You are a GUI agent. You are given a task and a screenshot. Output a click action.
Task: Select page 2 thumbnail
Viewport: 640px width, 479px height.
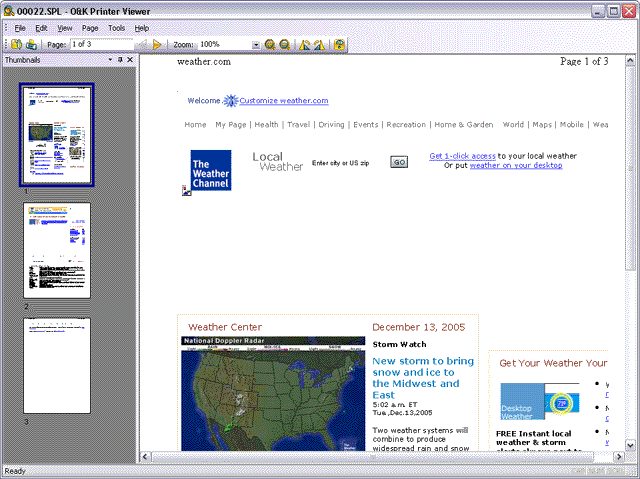click(57, 251)
